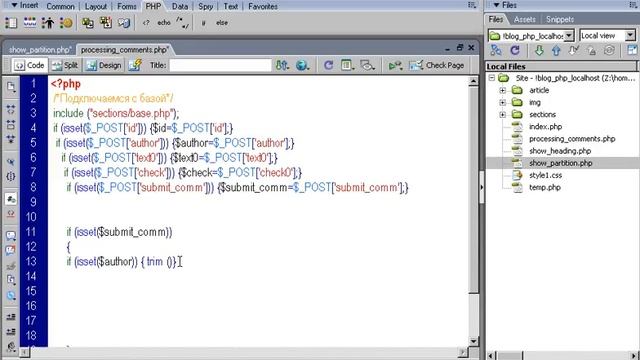Connect to remote host in Files panel
The image size is (640, 360).
coord(496,50)
